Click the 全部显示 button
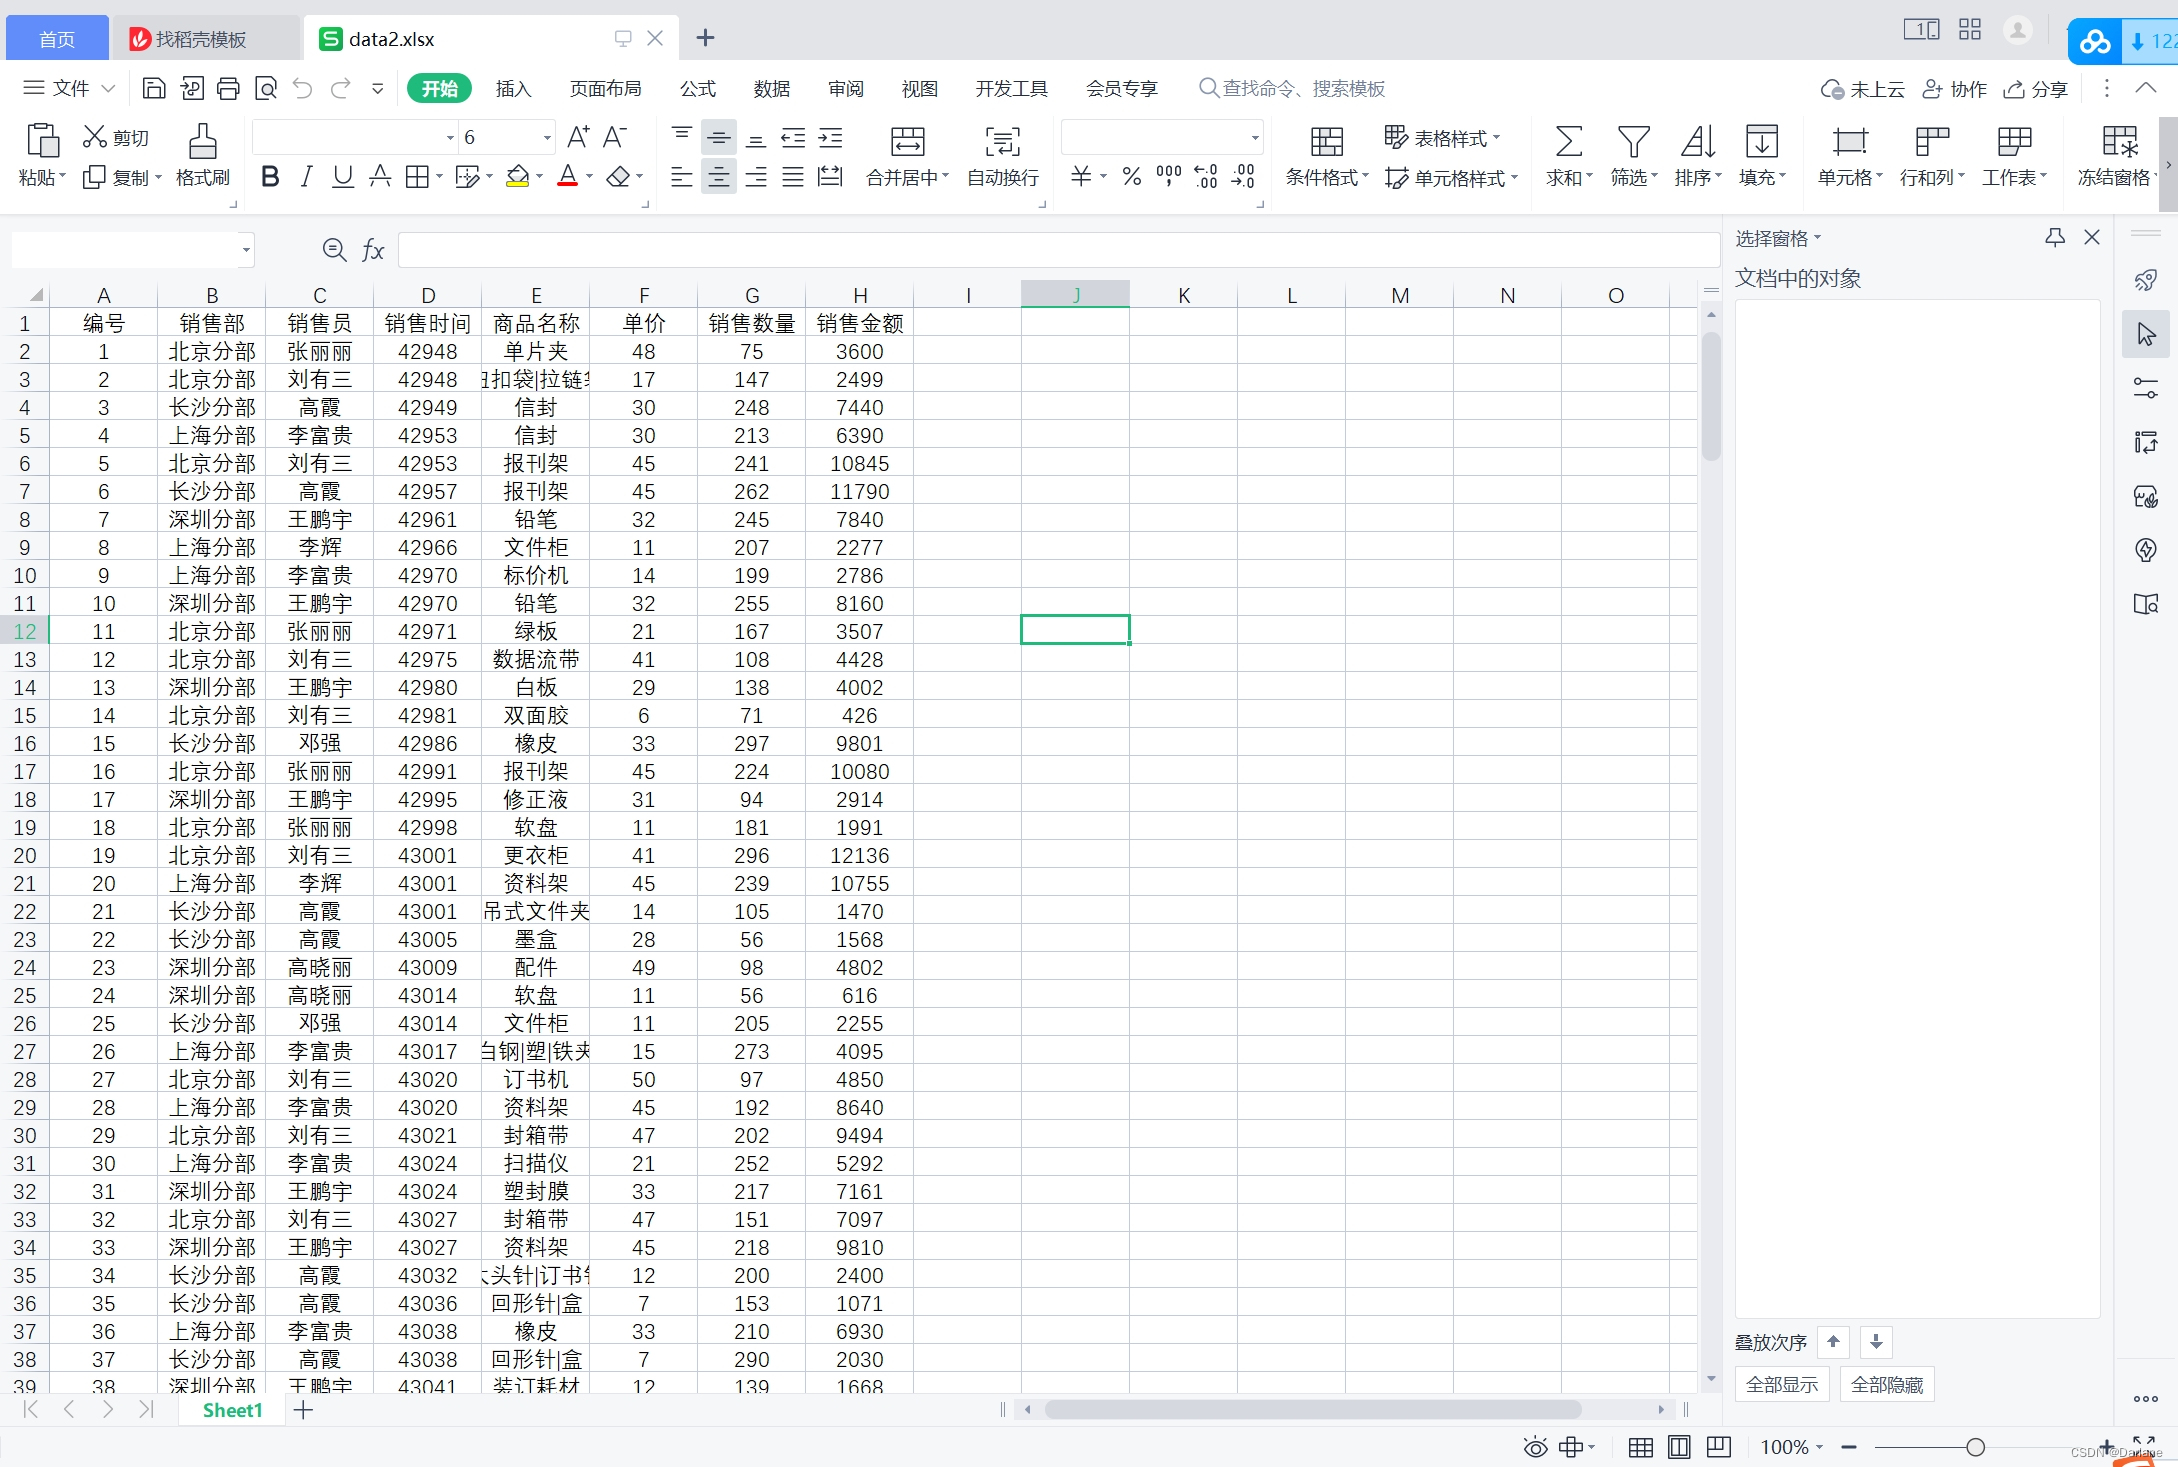This screenshot has width=2178, height=1467. pyautogui.click(x=1781, y=1385)
